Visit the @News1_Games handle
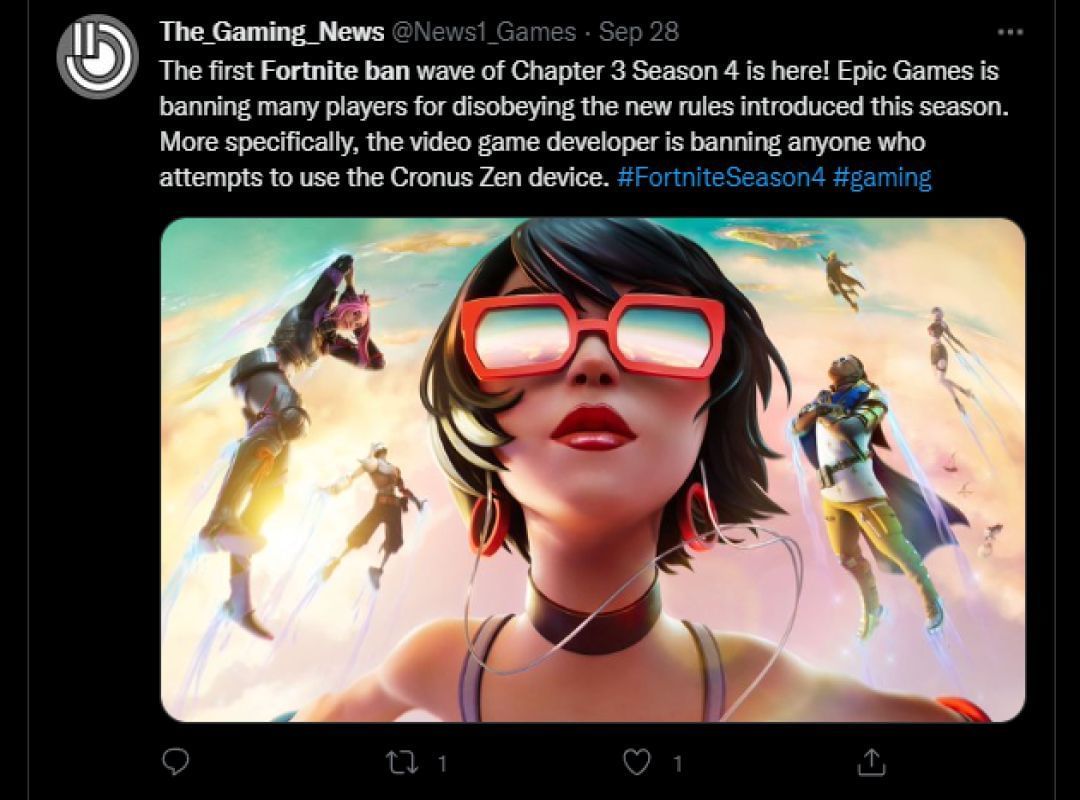 [x=484, y=32]
